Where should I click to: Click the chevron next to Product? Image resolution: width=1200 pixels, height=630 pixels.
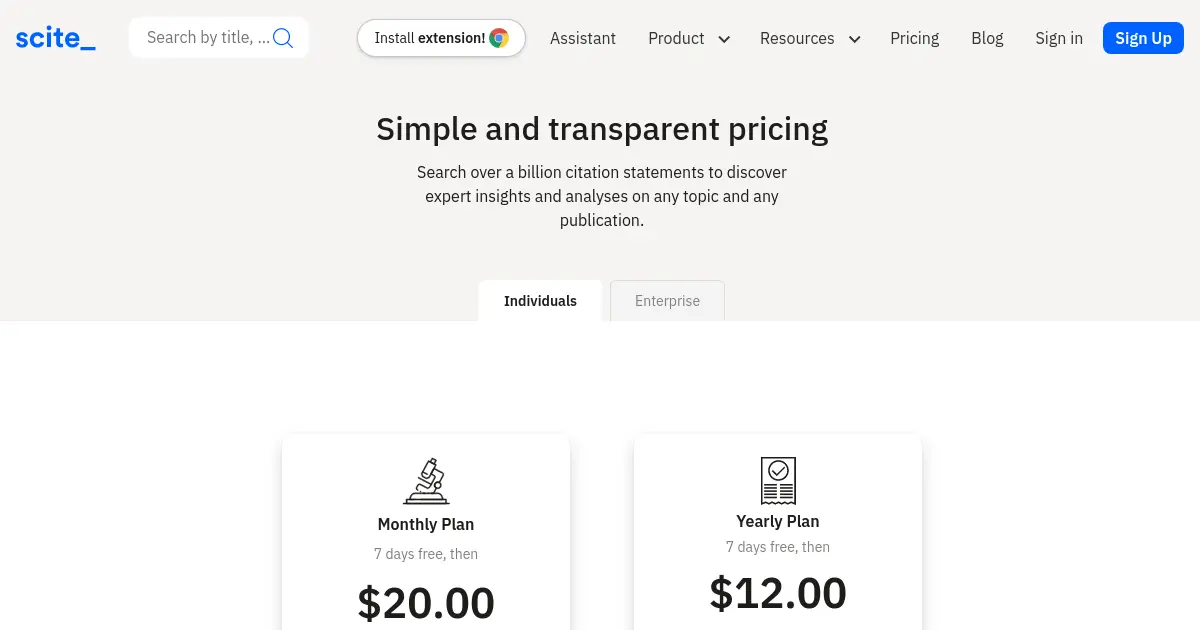(723, 39)
